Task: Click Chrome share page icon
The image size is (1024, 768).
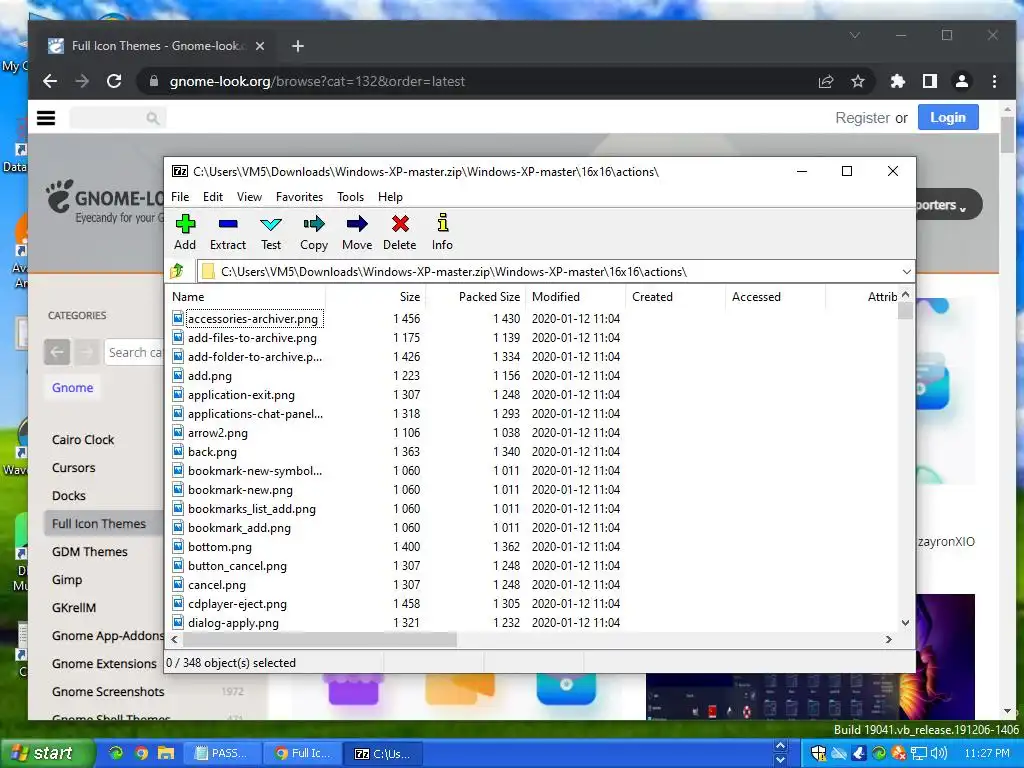Action: (x=826, y=81)
